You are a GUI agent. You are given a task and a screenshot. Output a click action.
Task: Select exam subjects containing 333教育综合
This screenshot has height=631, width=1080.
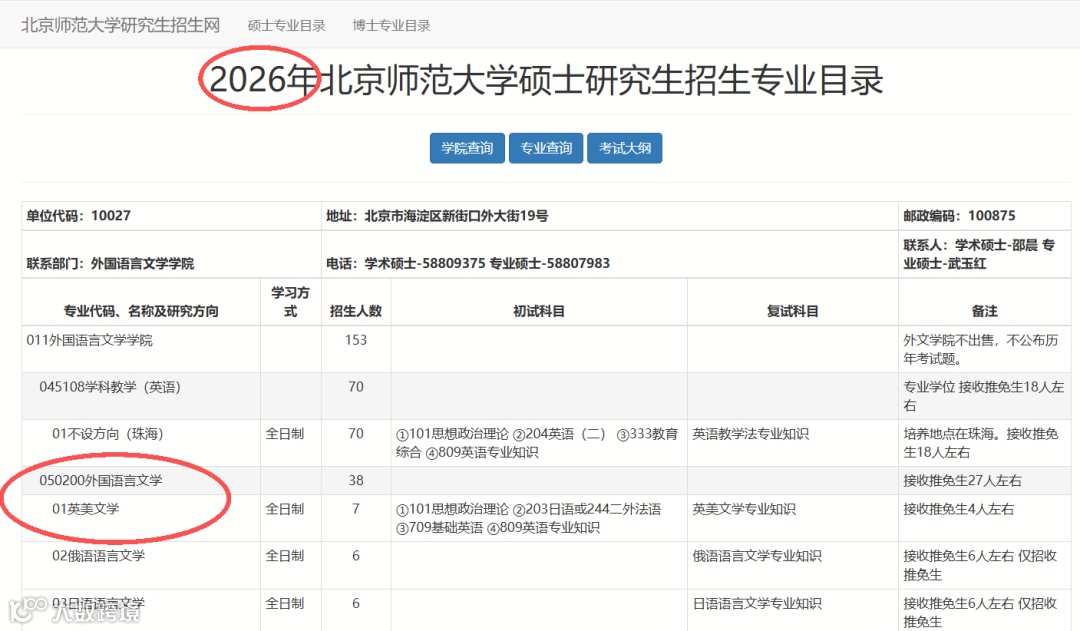[537, 443]
